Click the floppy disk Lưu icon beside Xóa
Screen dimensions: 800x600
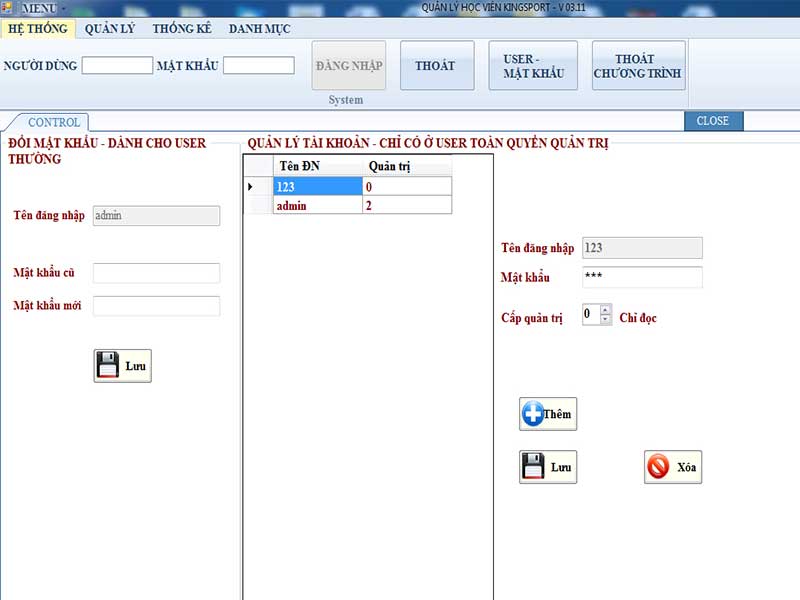click(533, 466)
